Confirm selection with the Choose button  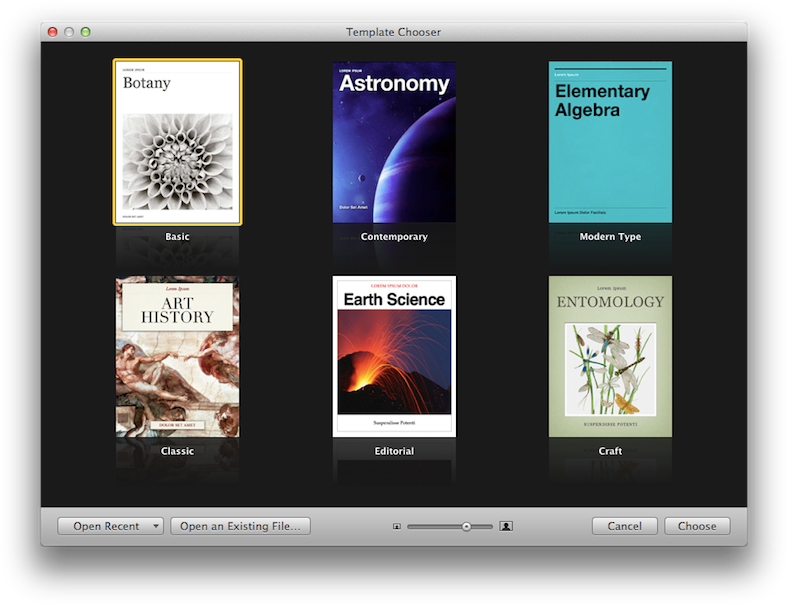[697, 526]
